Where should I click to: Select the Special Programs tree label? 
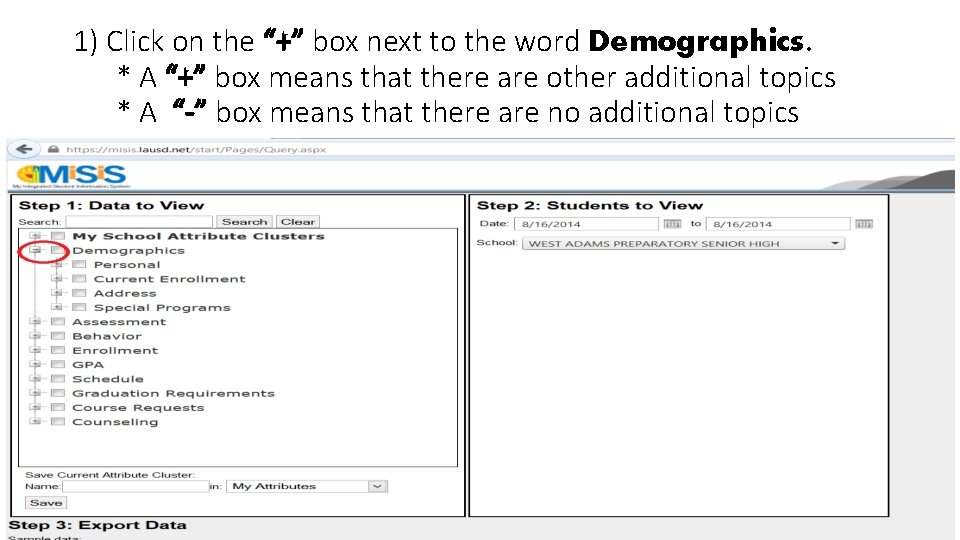(x=162, y=307)
